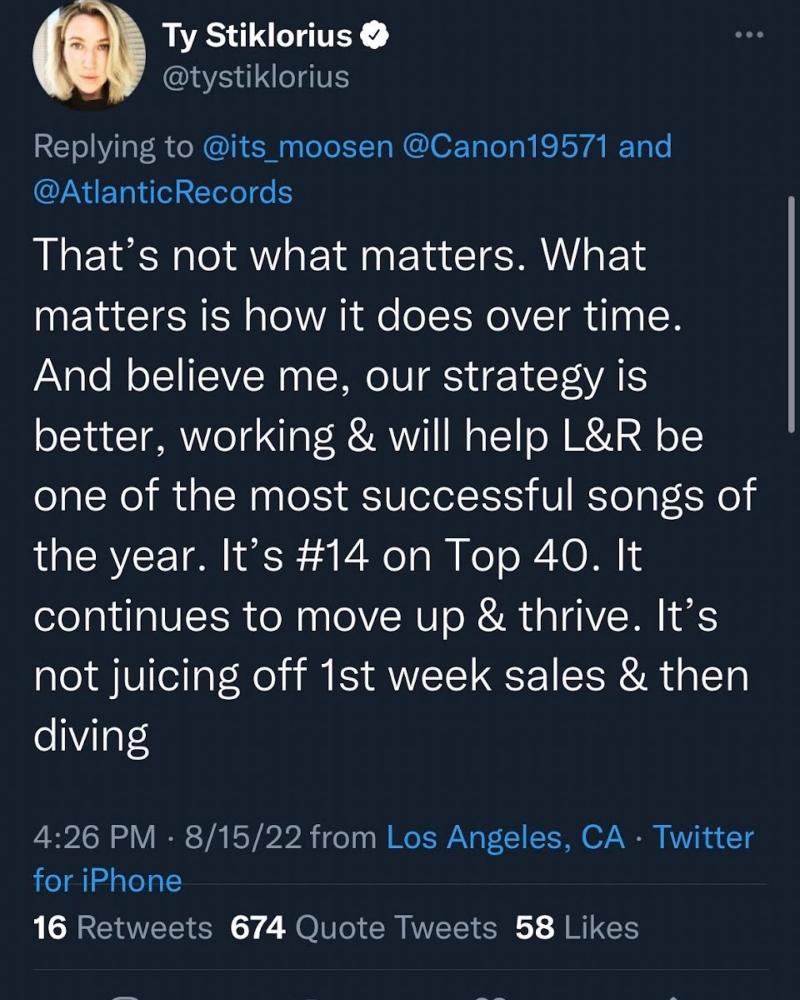This screenshot has height=1000, width=800.
Task: Click the "Replying to" label
Action: 113,146
